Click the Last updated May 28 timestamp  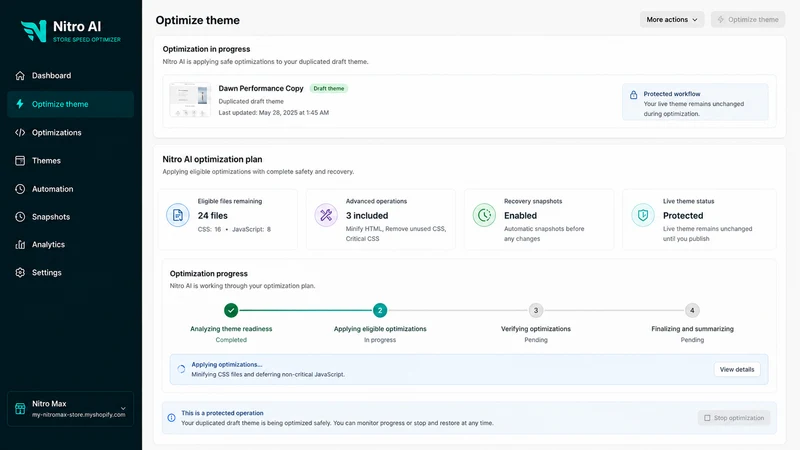point(273,113)
